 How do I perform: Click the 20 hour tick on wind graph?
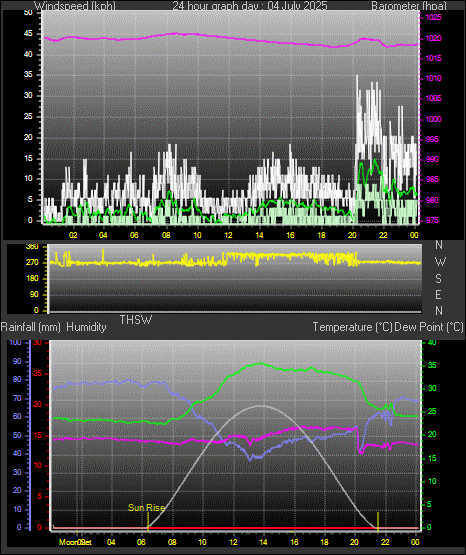click(x=352, y=235)
